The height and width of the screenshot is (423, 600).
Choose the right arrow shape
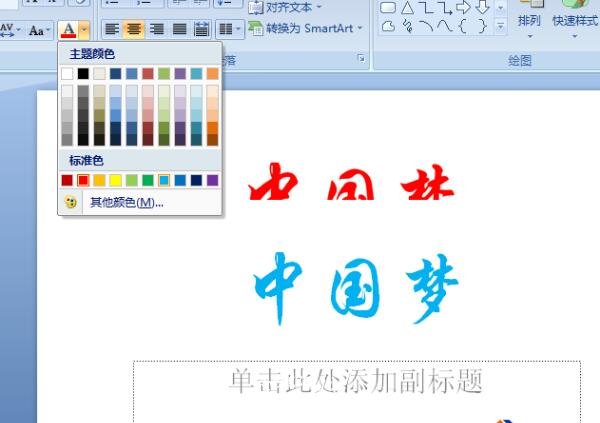tap(463, 8)
